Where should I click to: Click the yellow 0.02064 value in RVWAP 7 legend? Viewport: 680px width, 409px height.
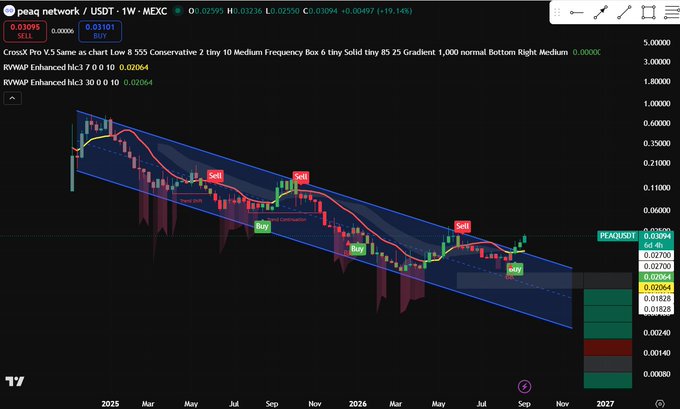point(134,67)
